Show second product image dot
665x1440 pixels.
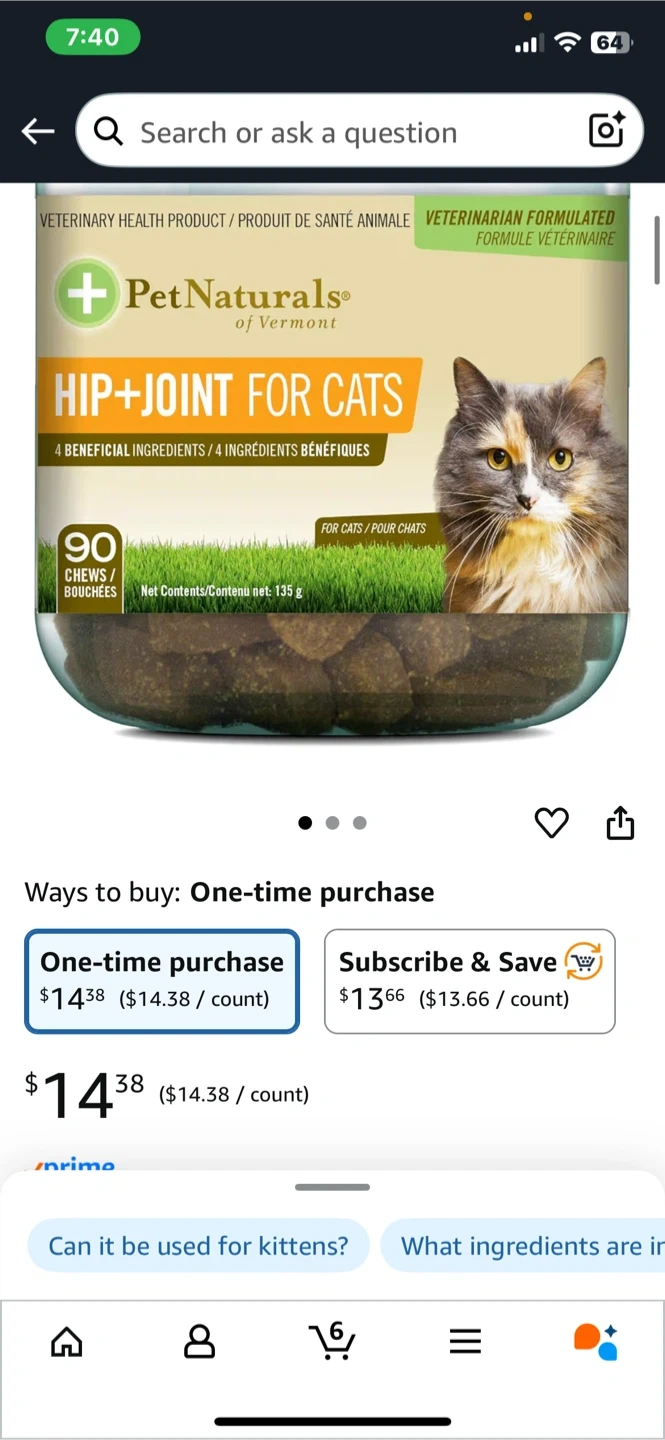(333, 823)
